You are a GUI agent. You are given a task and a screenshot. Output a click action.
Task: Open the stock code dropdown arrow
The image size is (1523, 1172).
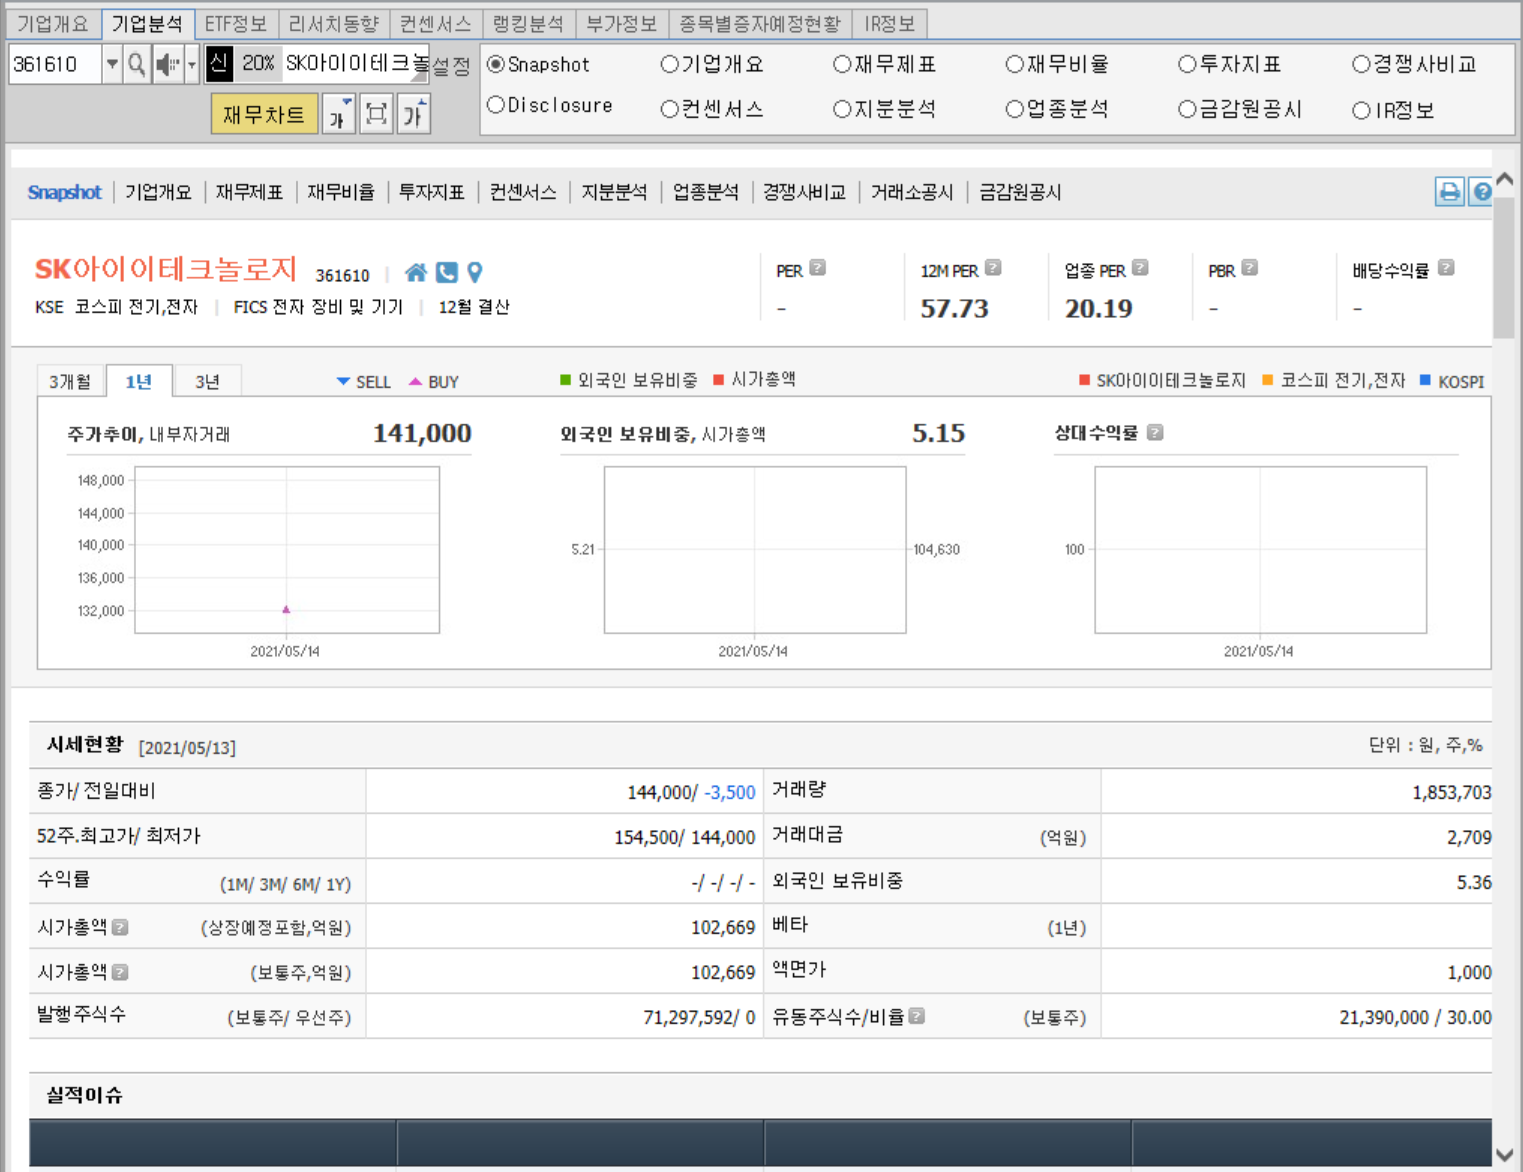point(112,65)
